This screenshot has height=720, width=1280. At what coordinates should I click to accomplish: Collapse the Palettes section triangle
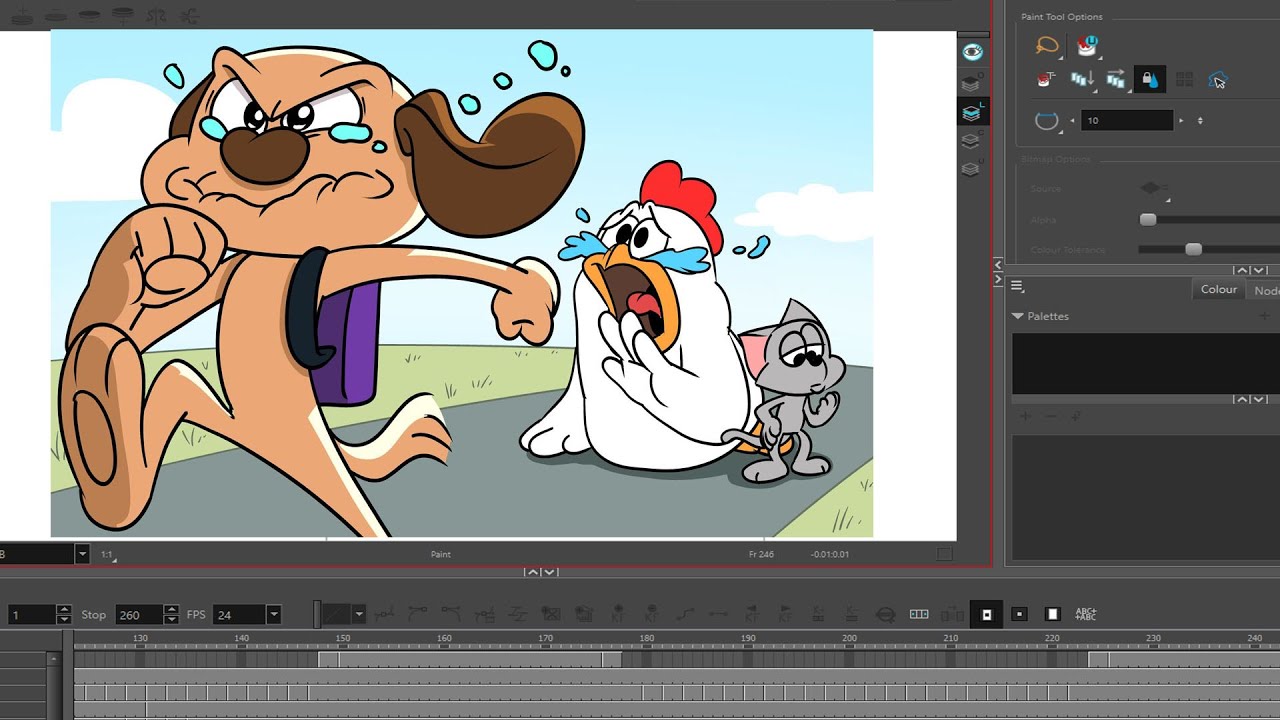[x=1018, y=316]
